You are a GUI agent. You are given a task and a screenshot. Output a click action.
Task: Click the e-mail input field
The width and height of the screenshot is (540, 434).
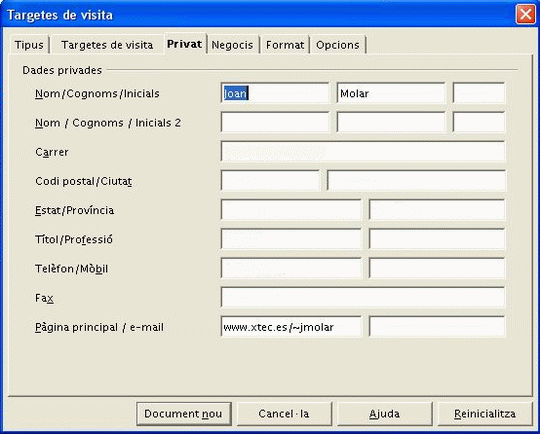(x=437, y=327)
